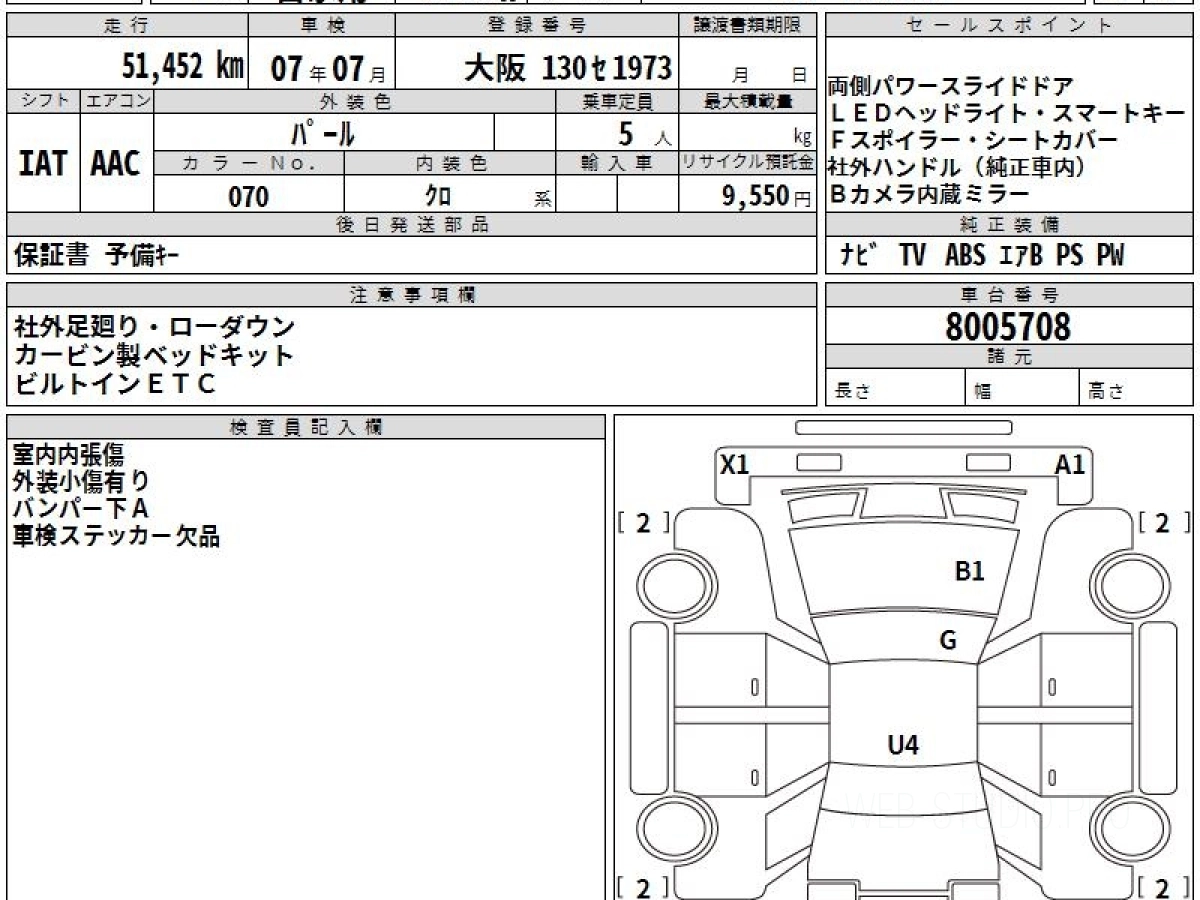Select the 高さ dimension cell
Viewport: 1200px width, 900px height.
pyautogui.click(x=1137, y=388)
